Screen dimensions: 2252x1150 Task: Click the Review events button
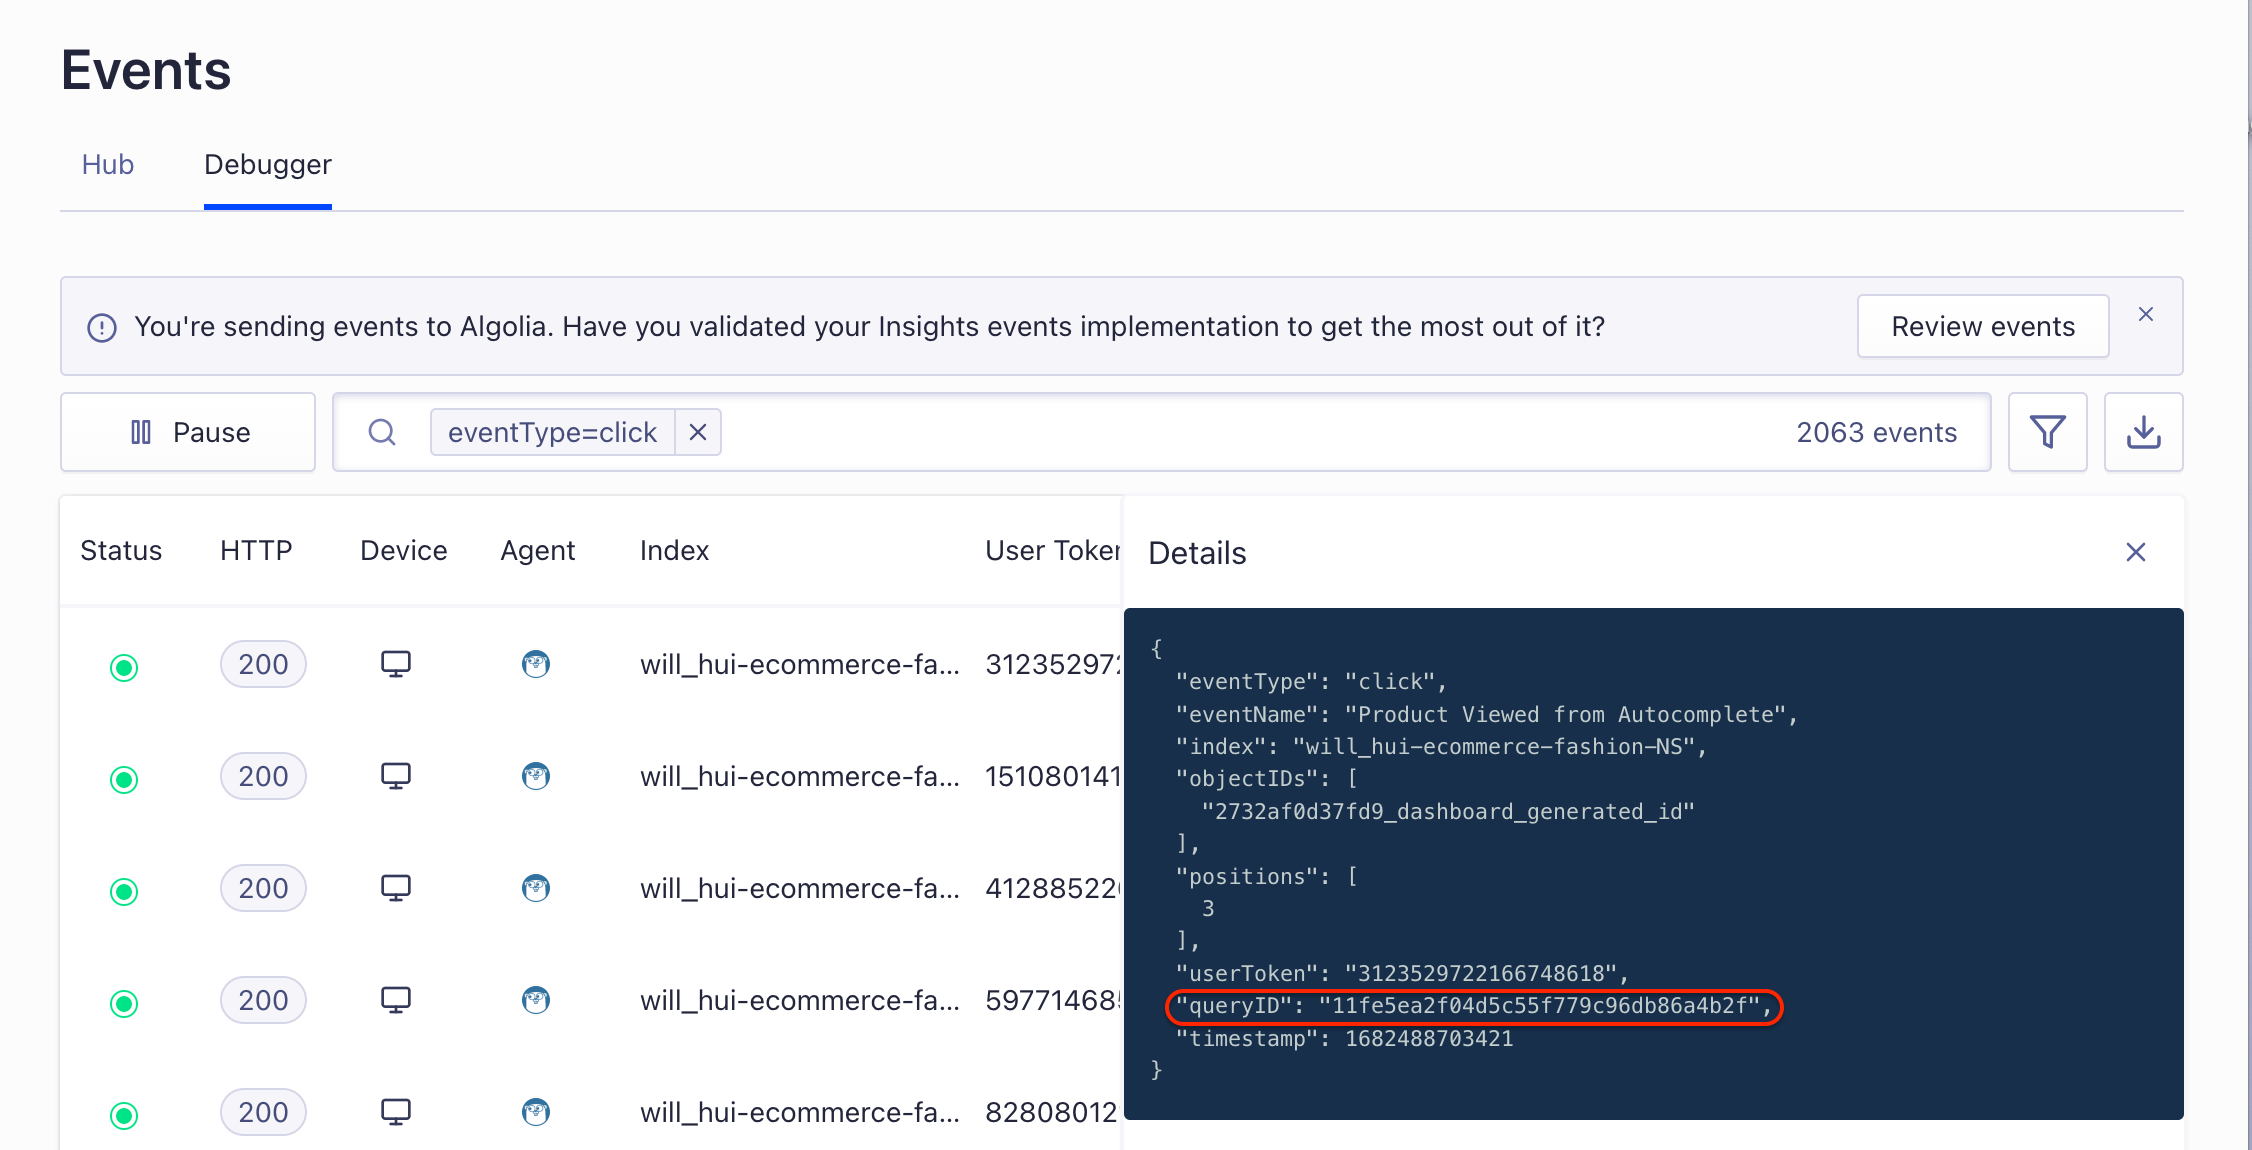pos(1983,326)
